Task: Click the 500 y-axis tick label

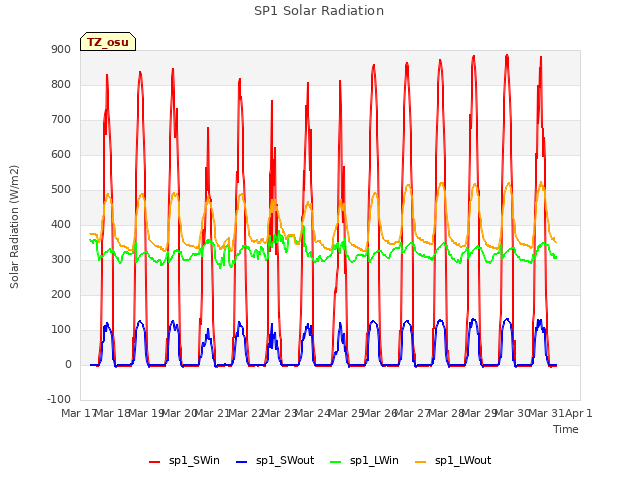Action: click(x=61, y=190)
